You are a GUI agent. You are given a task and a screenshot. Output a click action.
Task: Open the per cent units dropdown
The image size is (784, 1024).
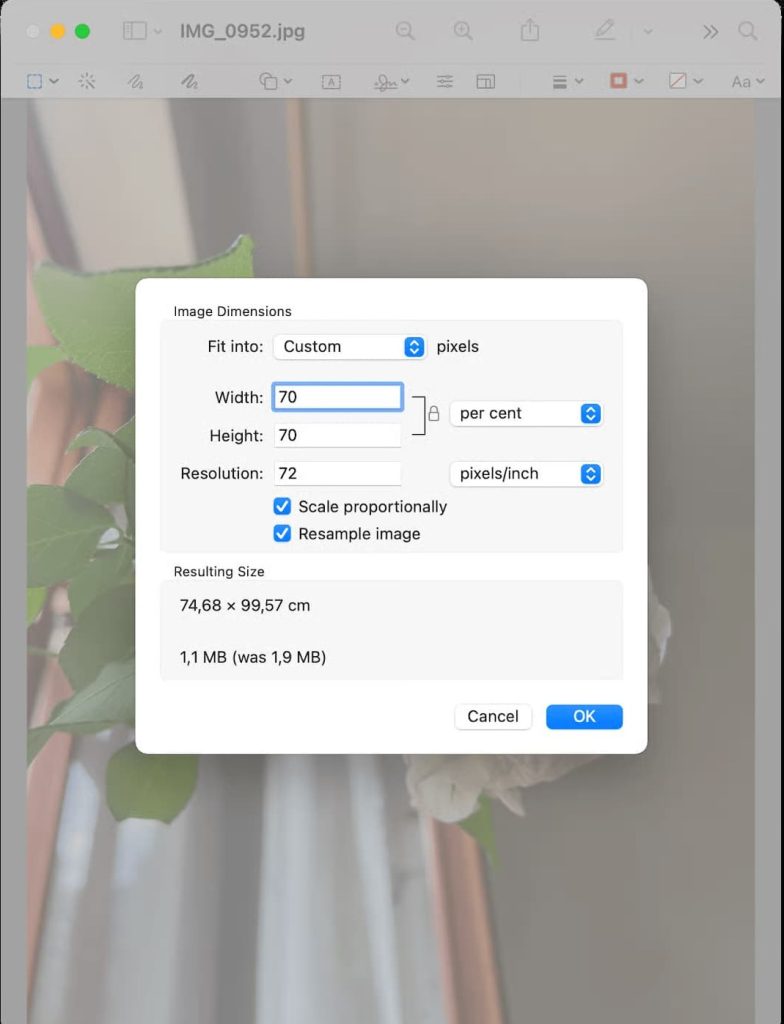(526, 413)
